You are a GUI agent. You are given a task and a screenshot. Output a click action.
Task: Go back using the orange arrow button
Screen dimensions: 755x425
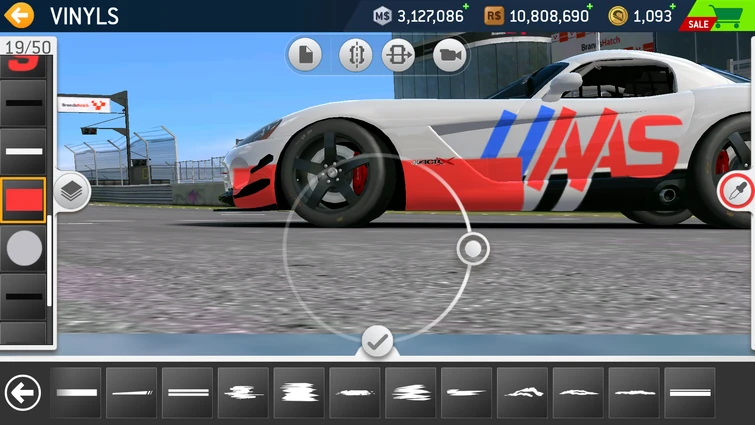click(x=19, y=15)
